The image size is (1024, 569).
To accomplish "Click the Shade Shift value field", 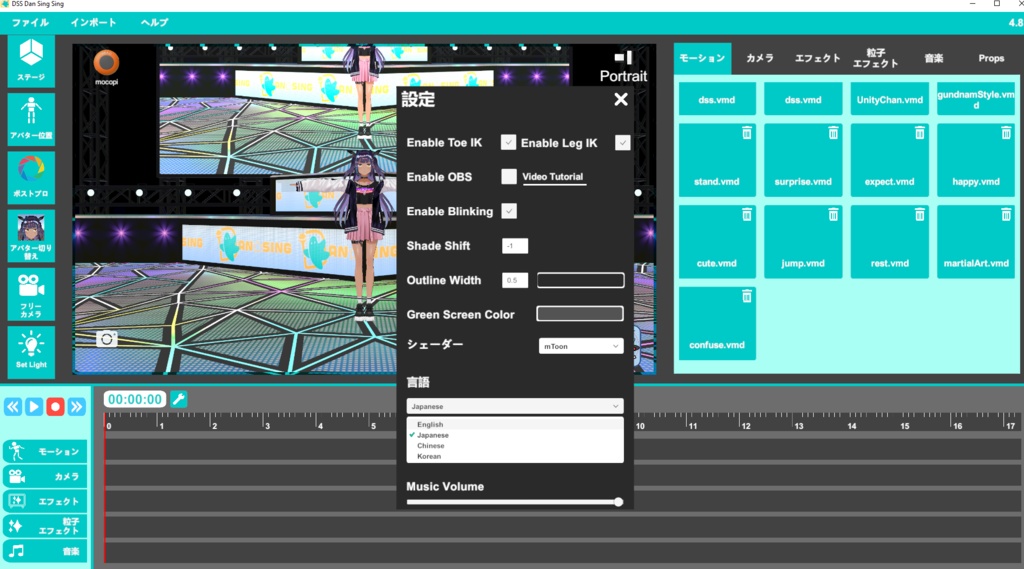I will click(x=515, y=246).
